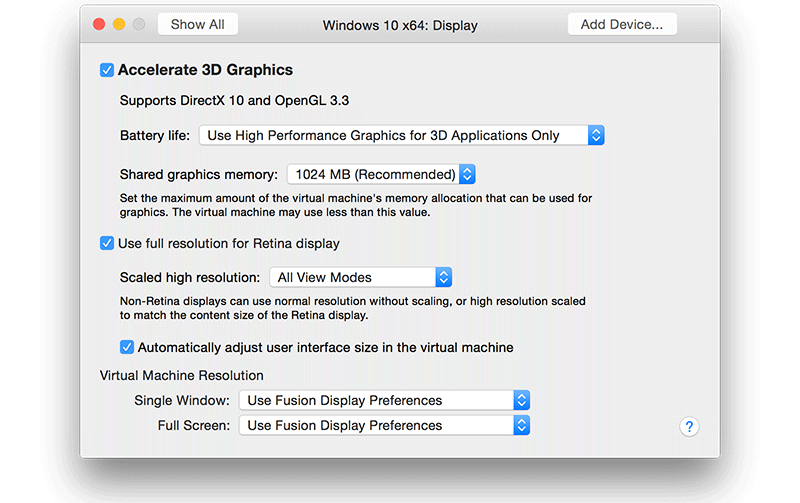
Task: Open the Battery life dropdown
Action: [x=402, y=135]
